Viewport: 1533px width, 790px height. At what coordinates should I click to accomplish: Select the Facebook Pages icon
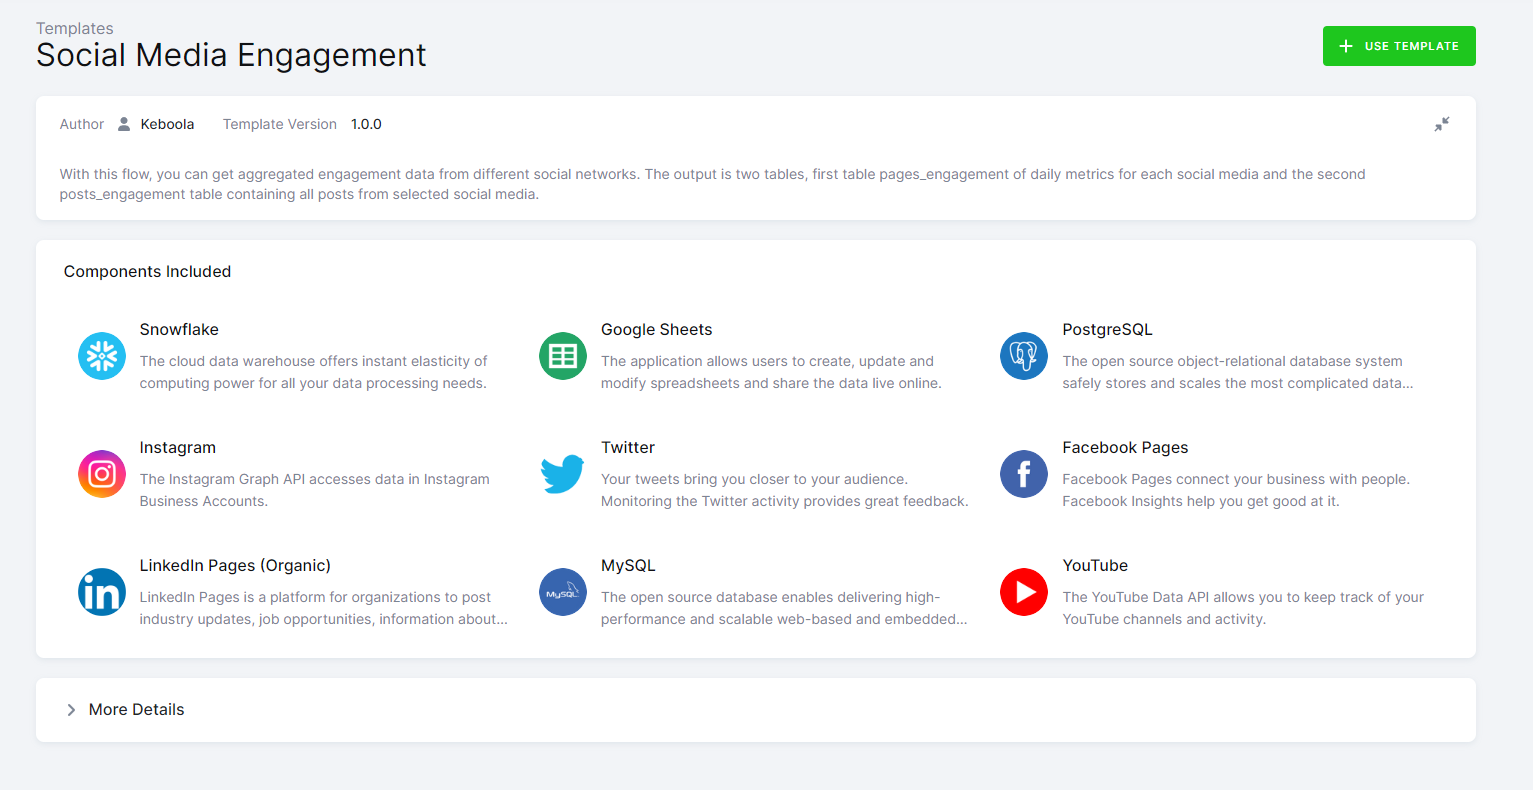1023,474
